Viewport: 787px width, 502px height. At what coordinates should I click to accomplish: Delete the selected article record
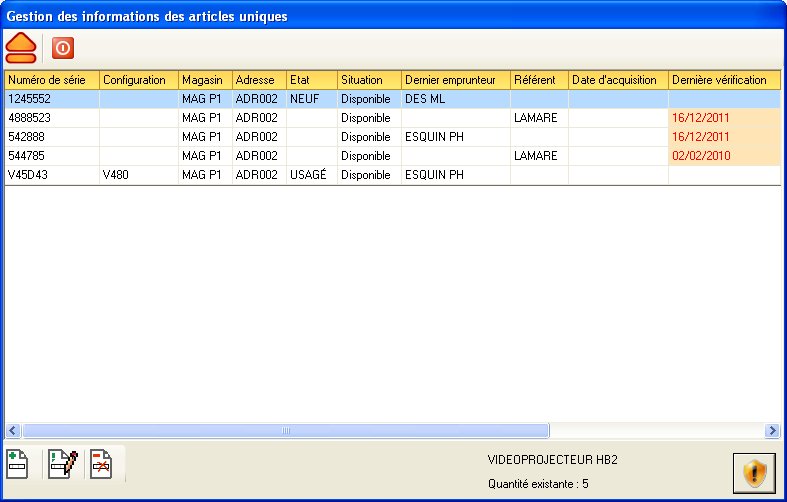point(102,465)
